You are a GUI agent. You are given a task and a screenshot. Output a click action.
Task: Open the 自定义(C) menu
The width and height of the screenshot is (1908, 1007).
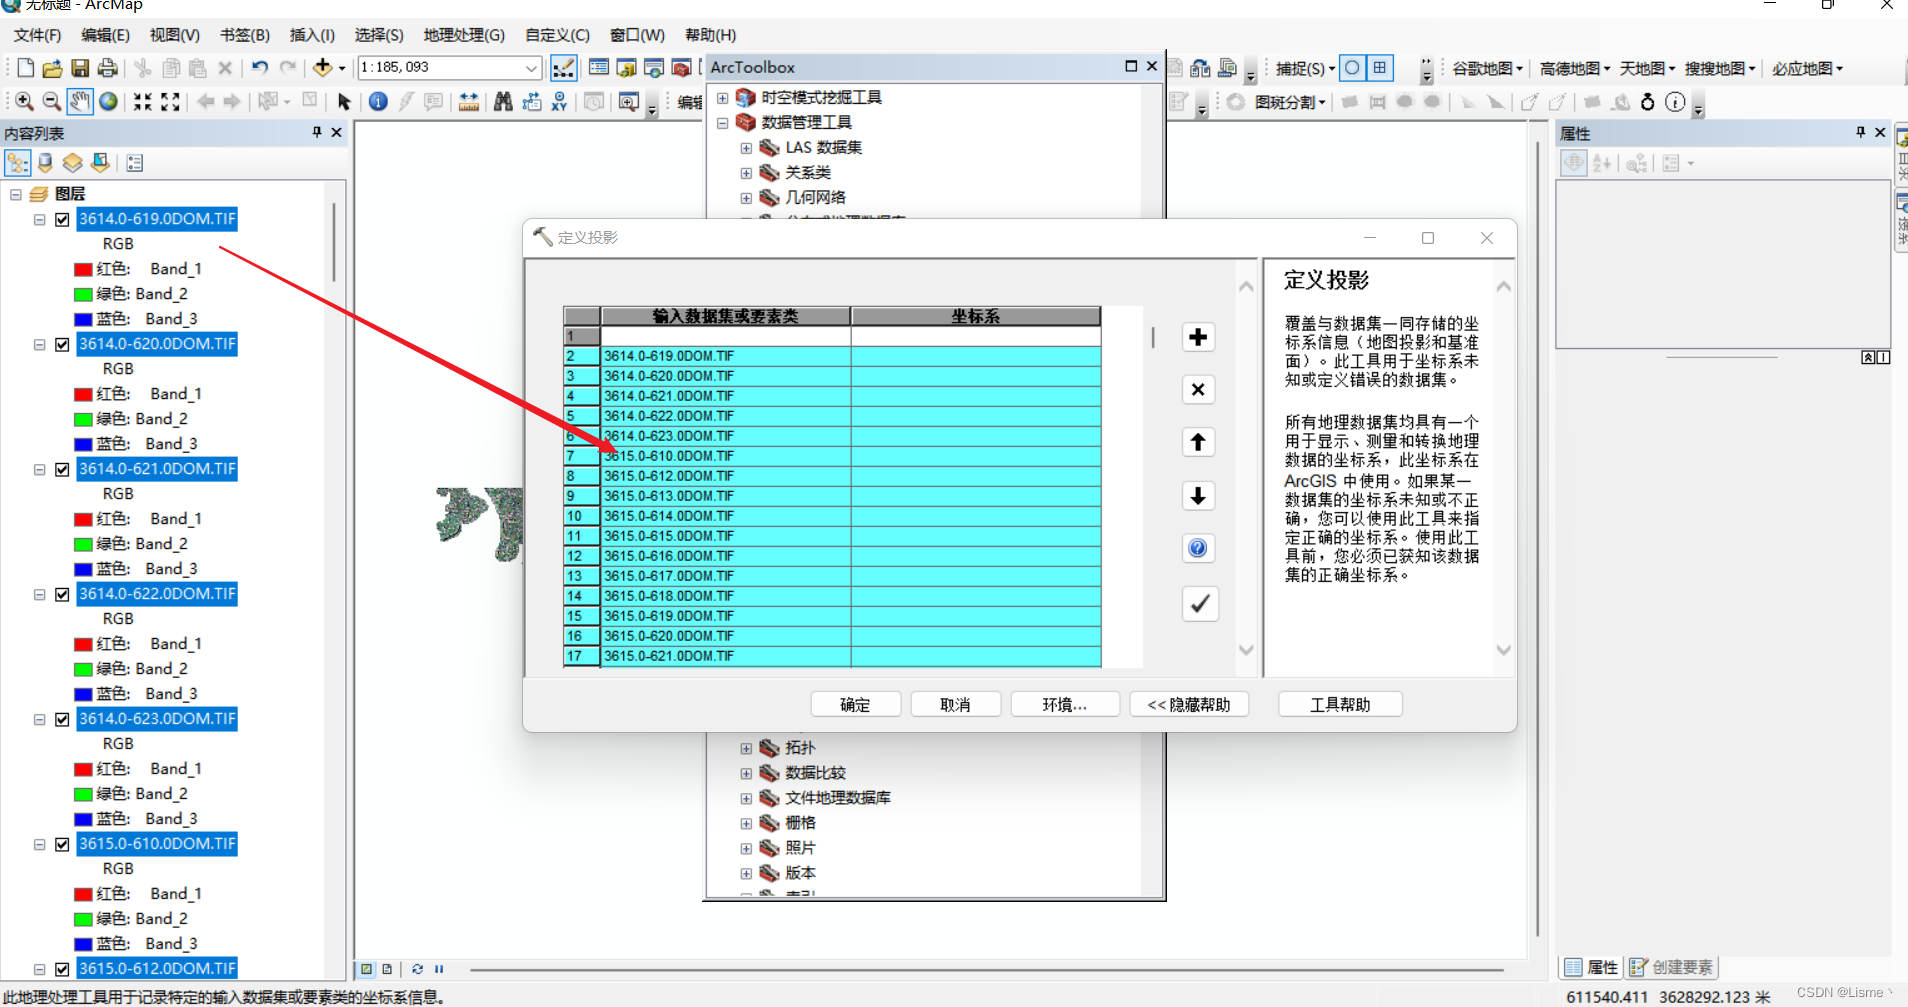click(x=557, y=35)
